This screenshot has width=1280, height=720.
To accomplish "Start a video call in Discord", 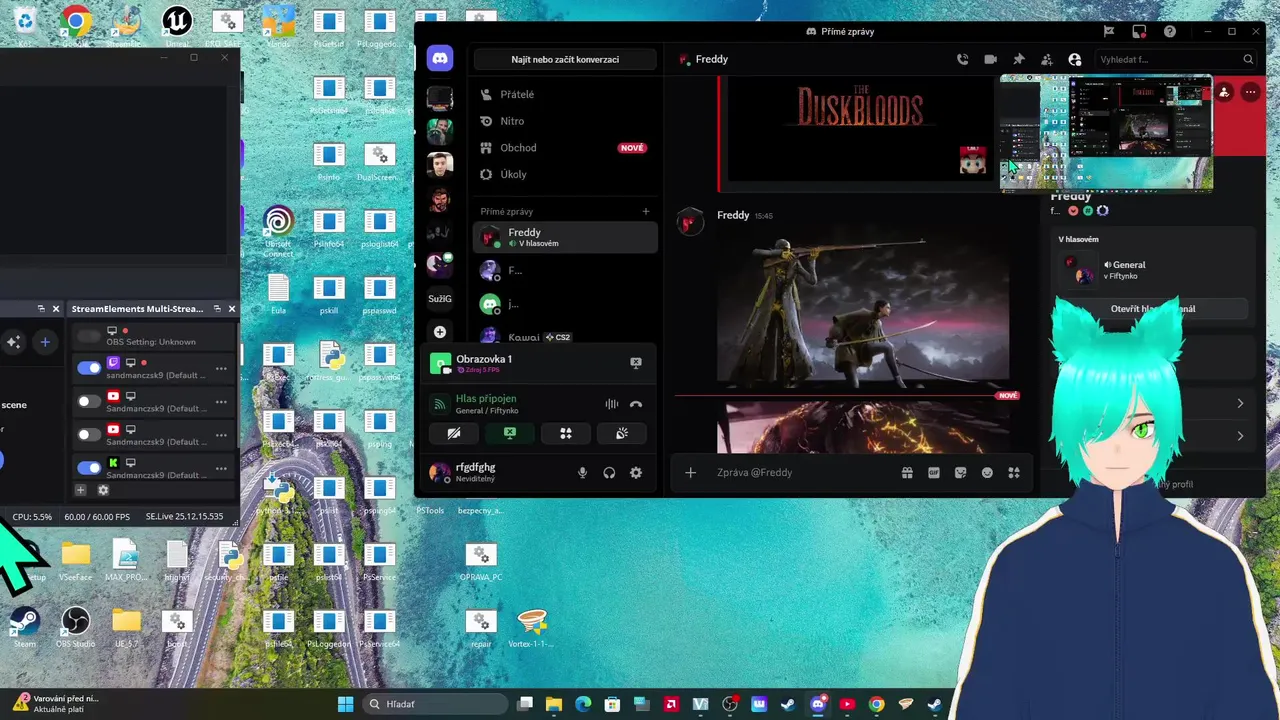I will click(x=990, y=59).
